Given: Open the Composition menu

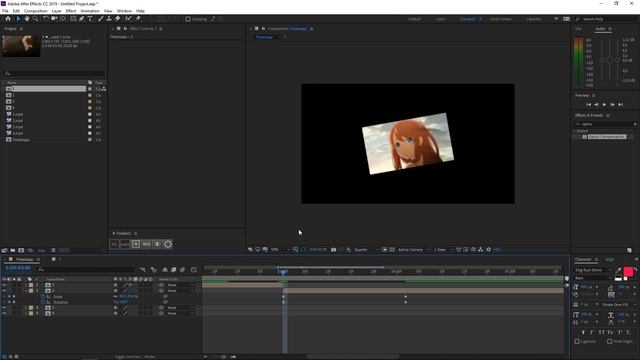Looking at the screenshot, I should [36, 11].
